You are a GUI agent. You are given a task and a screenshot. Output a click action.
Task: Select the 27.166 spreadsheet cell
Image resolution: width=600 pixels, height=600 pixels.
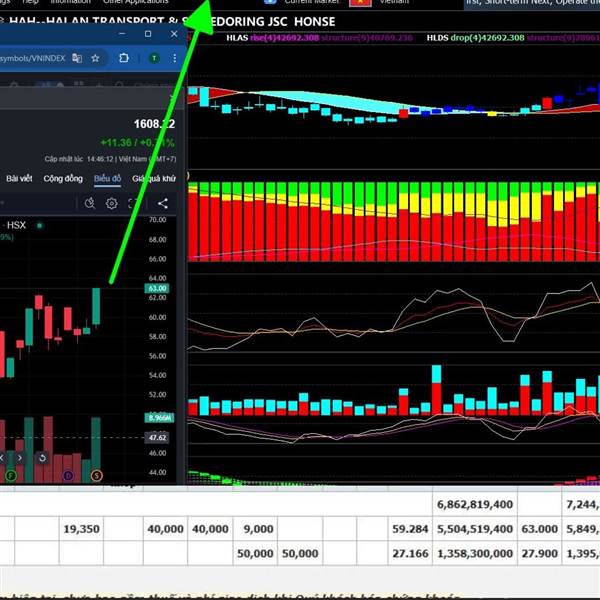point(410,553)
